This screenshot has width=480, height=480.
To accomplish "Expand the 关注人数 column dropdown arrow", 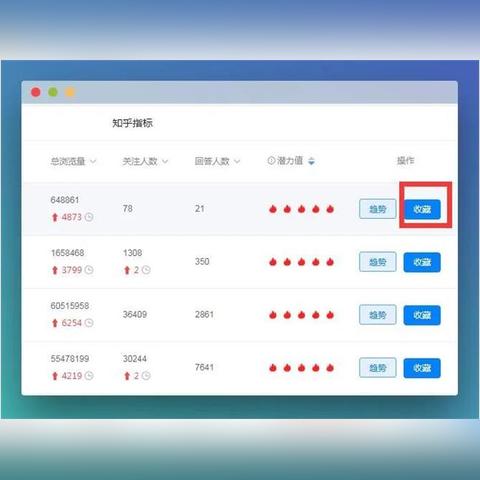I will click(165, 161).
